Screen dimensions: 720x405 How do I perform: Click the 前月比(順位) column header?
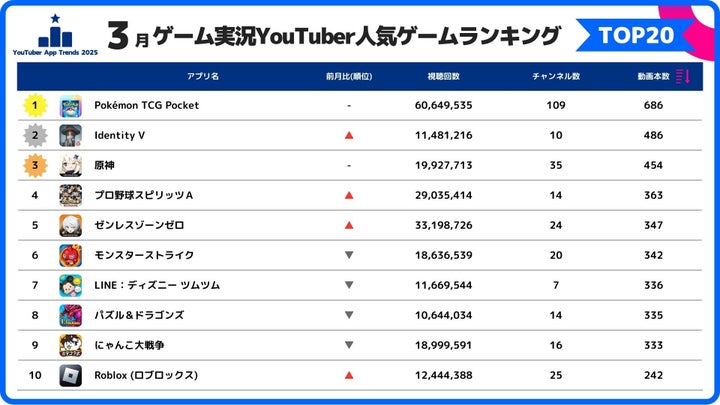(347, 76)
